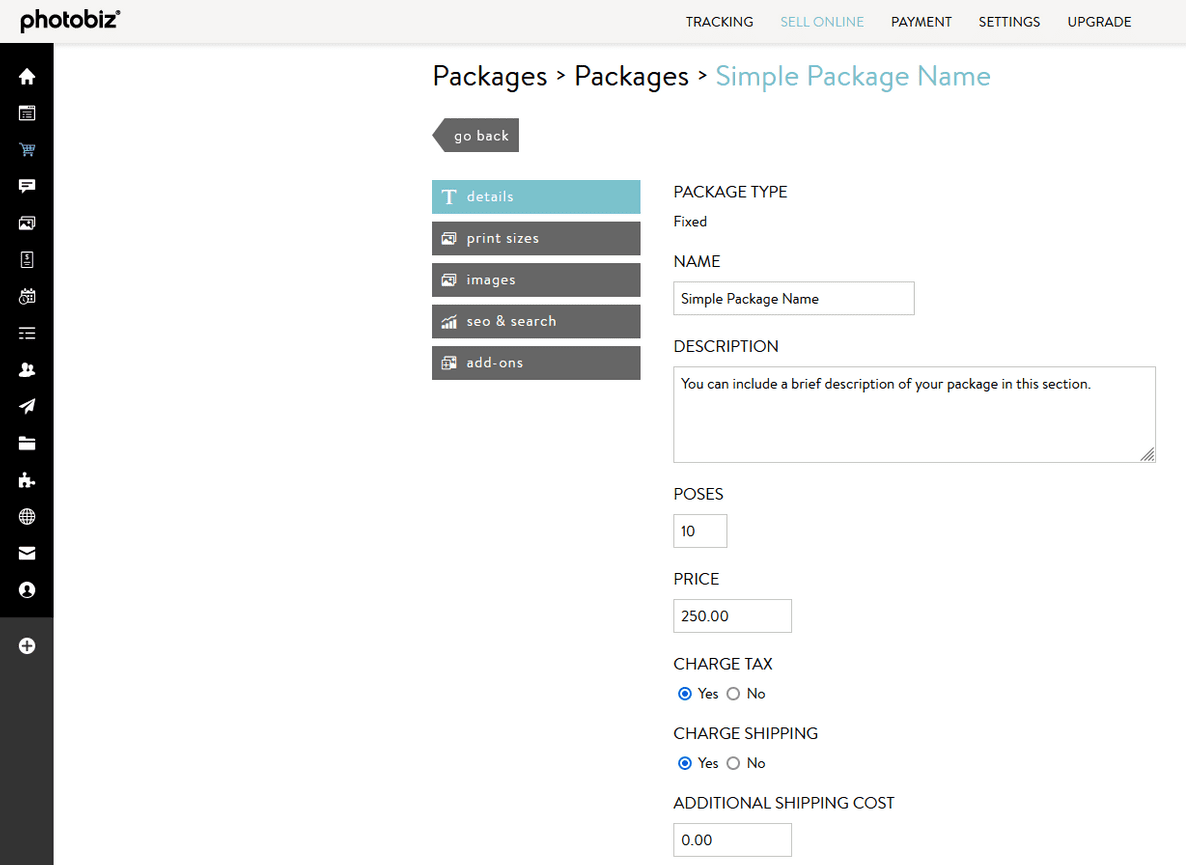Set Charge Tax to No
This screenshot has height=865, width=1186.
tap(734, 693)
